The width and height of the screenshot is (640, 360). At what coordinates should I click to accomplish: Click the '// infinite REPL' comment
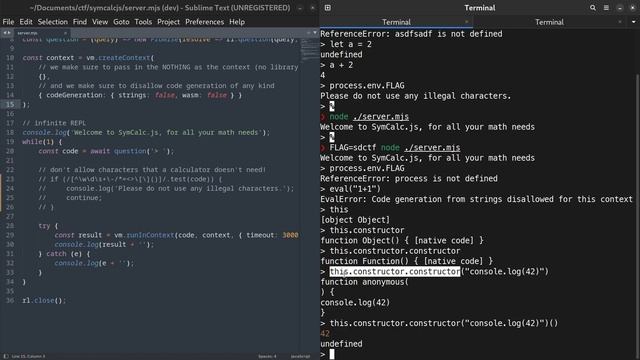click(54, 123)
